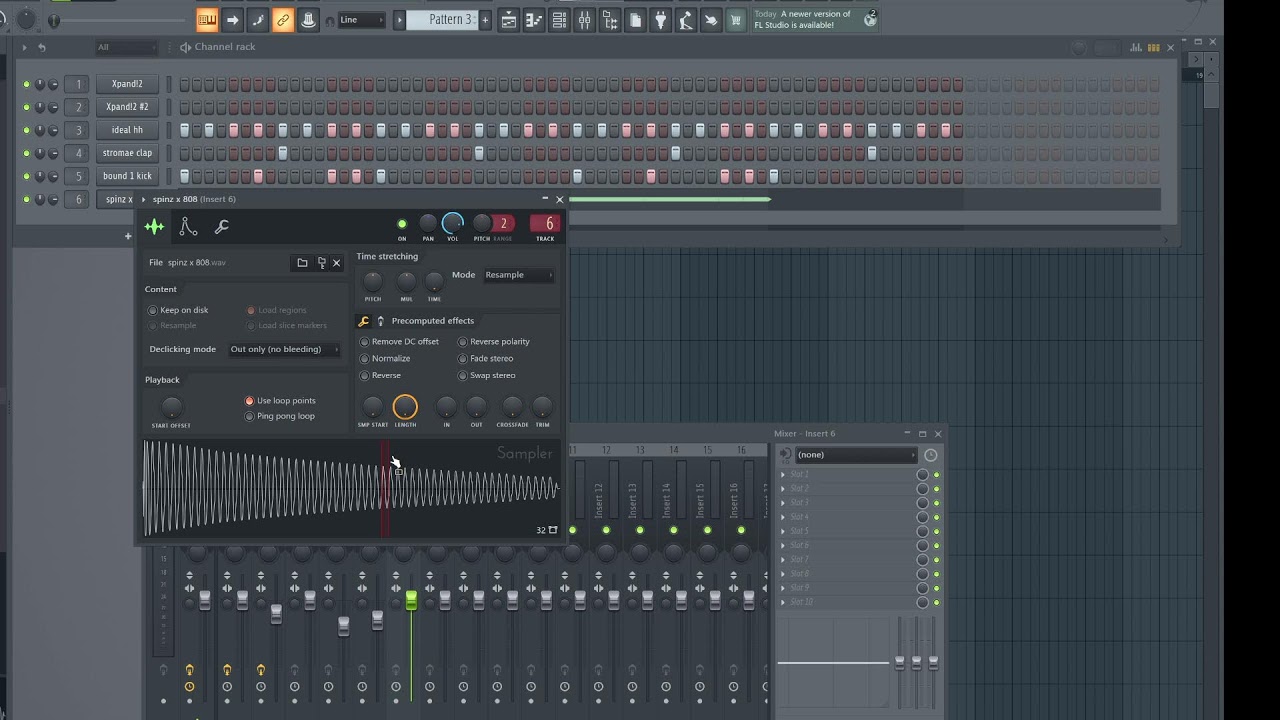Open the Browser view toolbar icon
This screenshot has width=1280, height=720.
tap(609, 20)
